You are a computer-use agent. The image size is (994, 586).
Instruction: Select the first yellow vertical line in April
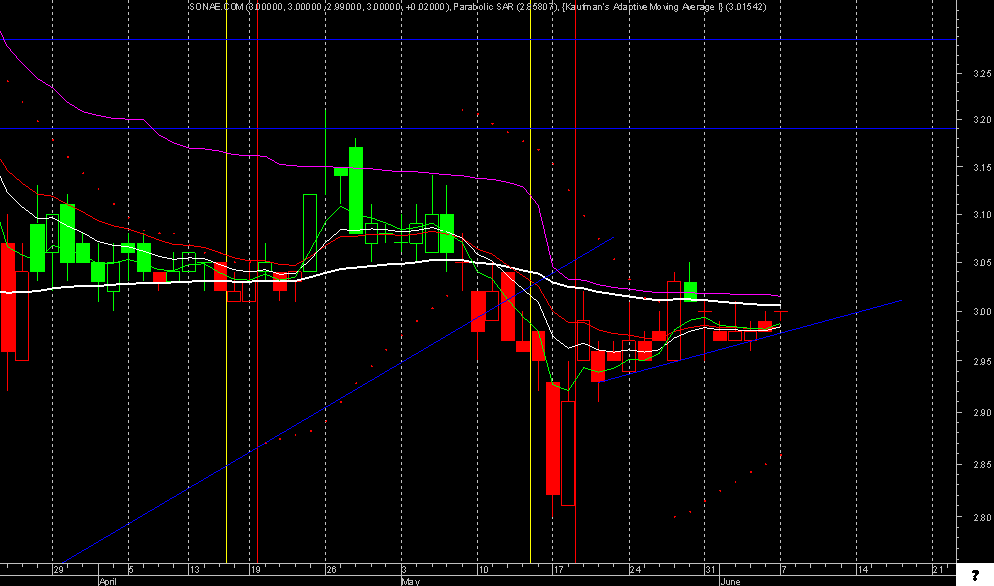[x=226, y=282]
